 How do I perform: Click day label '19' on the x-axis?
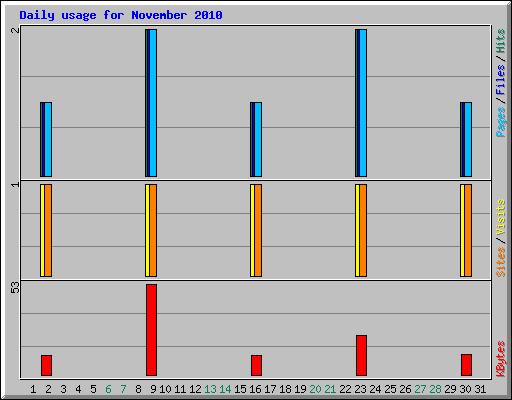[300, 389]
